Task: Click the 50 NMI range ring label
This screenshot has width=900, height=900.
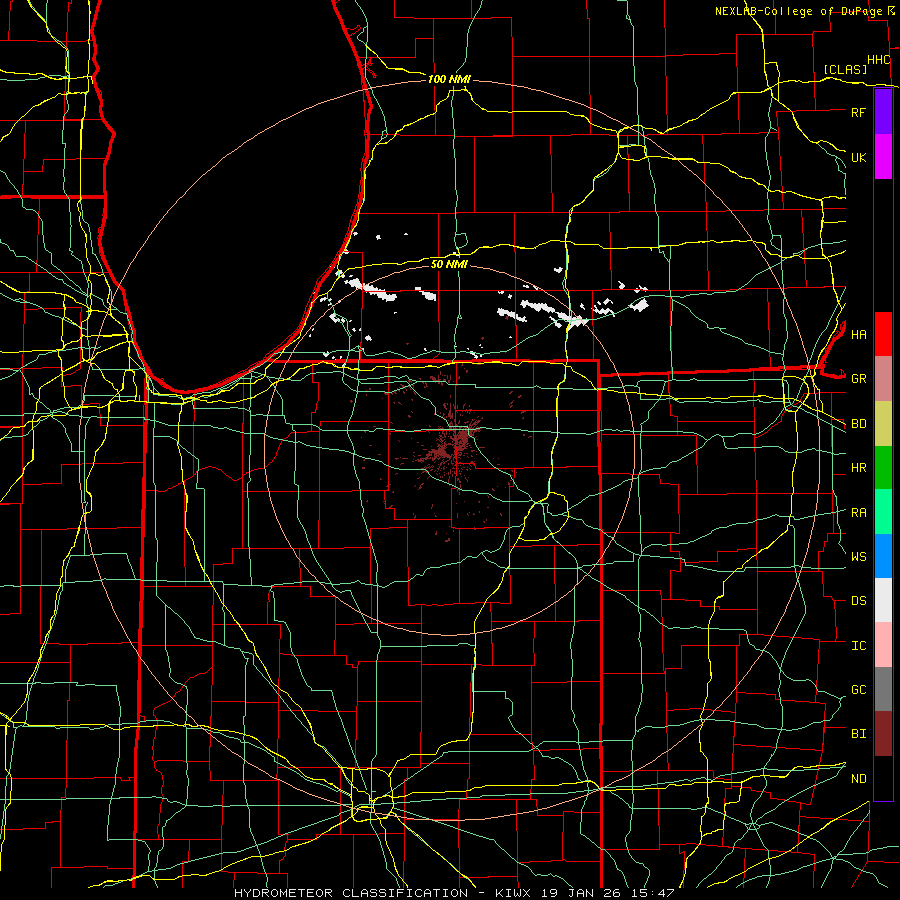Action: pos(449,264)
